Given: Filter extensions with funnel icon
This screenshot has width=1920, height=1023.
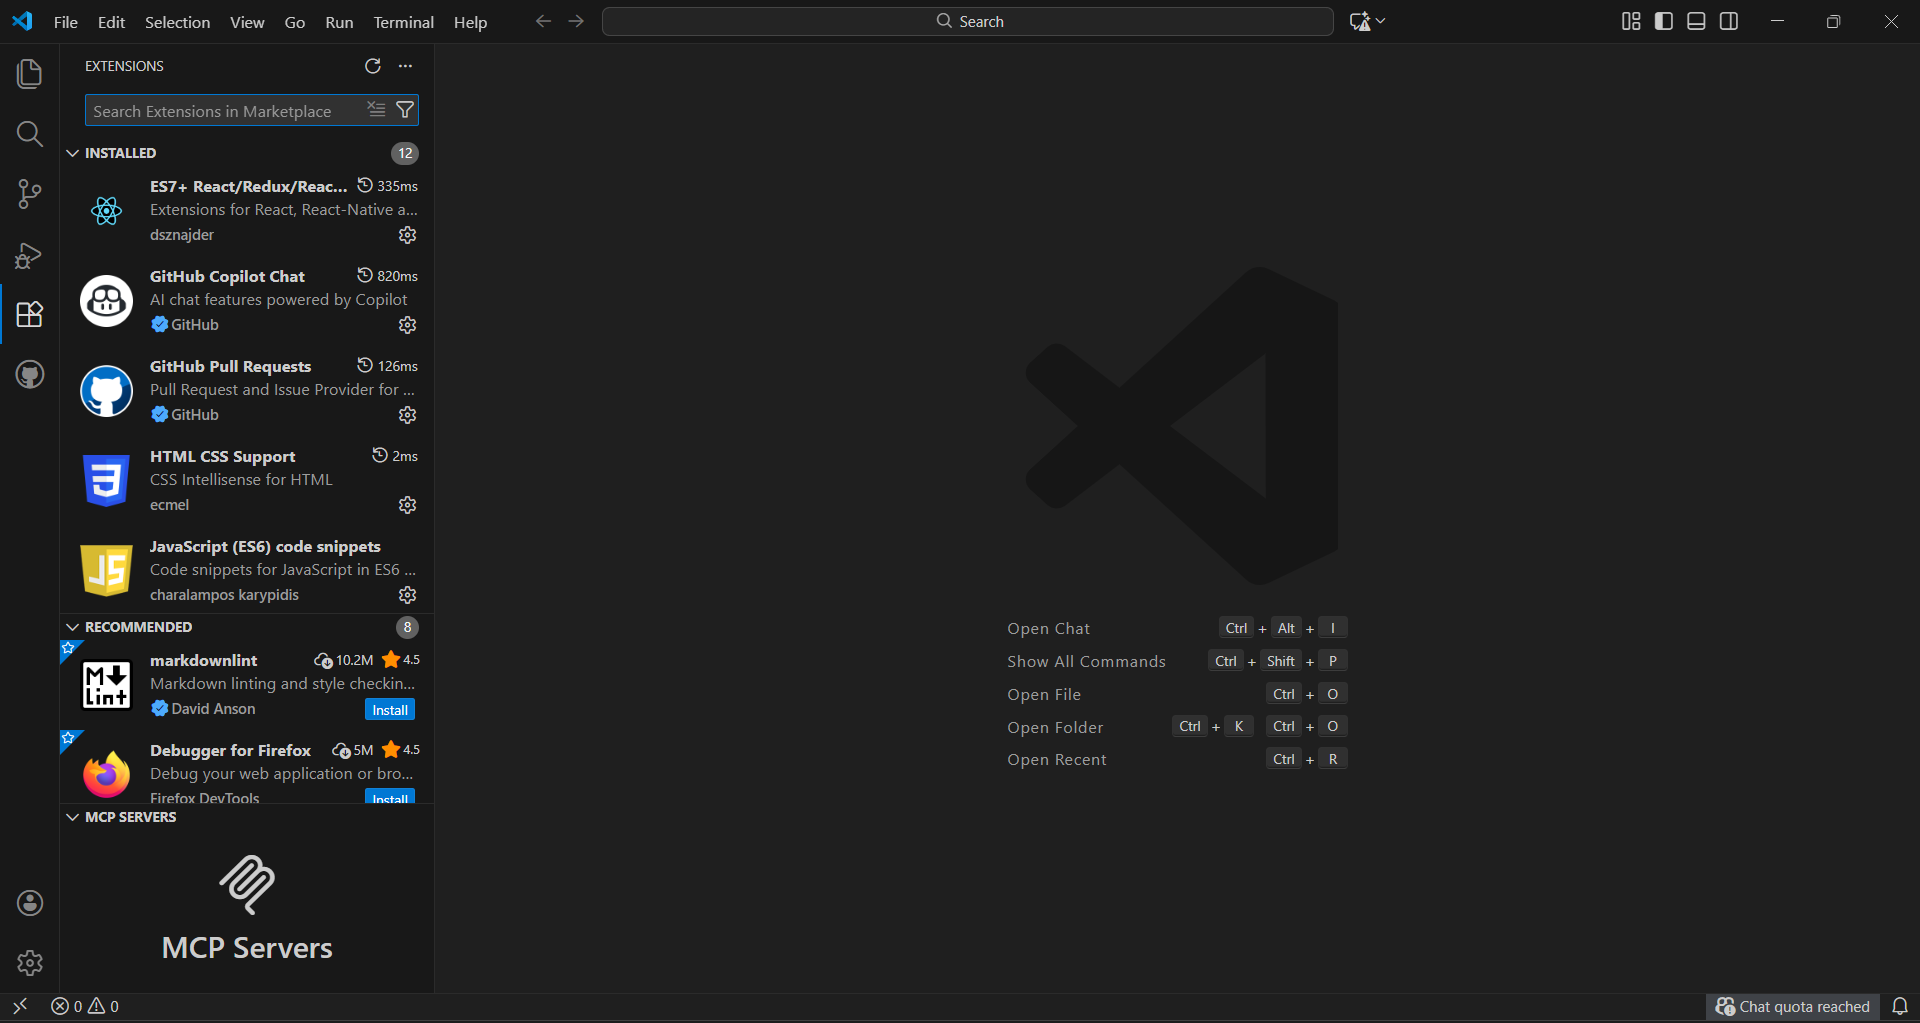Looking at the screenshot, I should point(405,110).
